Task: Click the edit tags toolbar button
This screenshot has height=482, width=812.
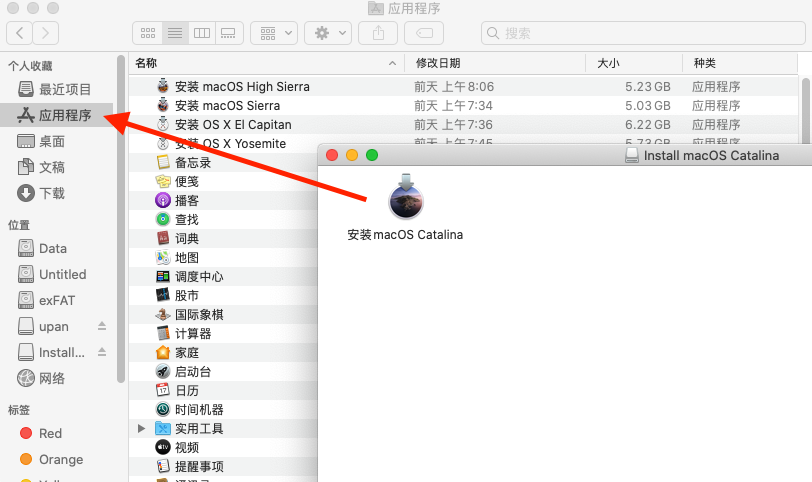Action: (x=424, y=33)
